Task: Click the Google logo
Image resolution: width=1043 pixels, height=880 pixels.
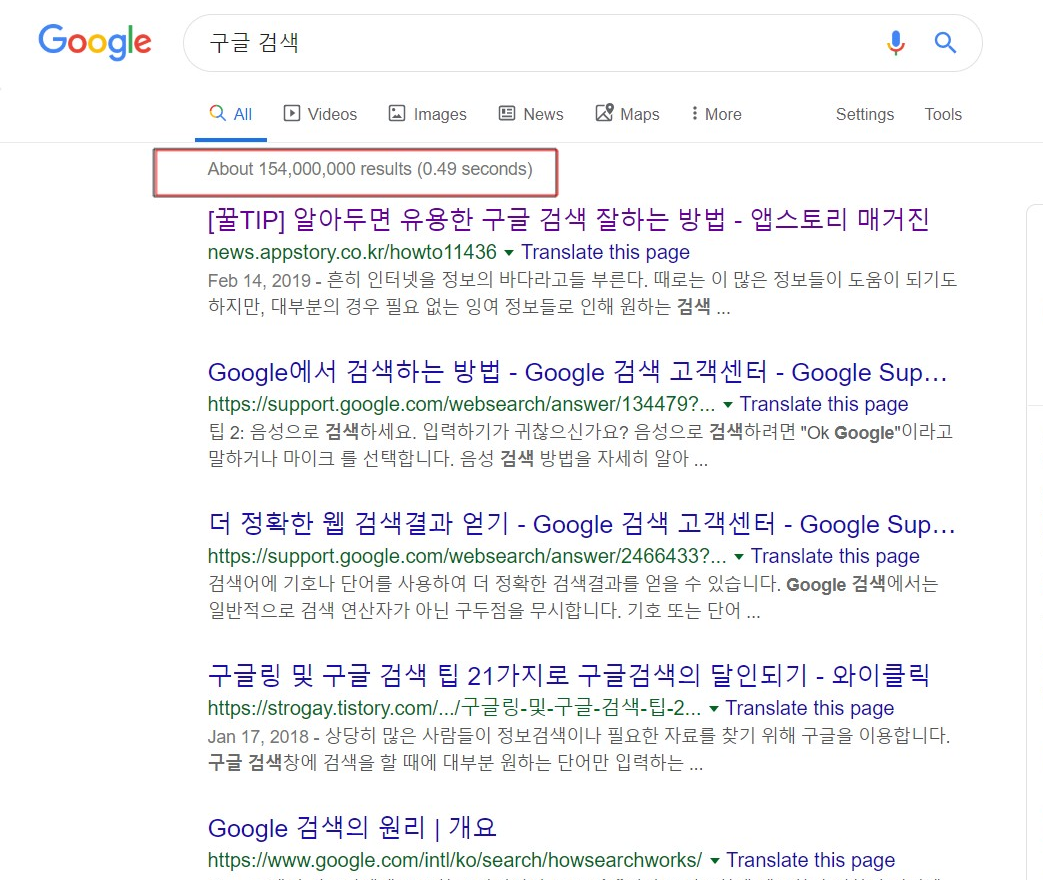Action: tap(94, 42)
